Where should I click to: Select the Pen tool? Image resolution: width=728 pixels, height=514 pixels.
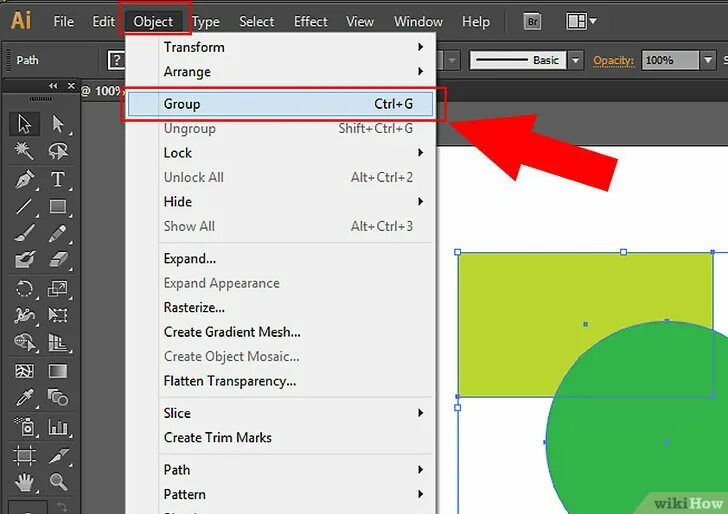pyautogui.click(x=24, y=179)
